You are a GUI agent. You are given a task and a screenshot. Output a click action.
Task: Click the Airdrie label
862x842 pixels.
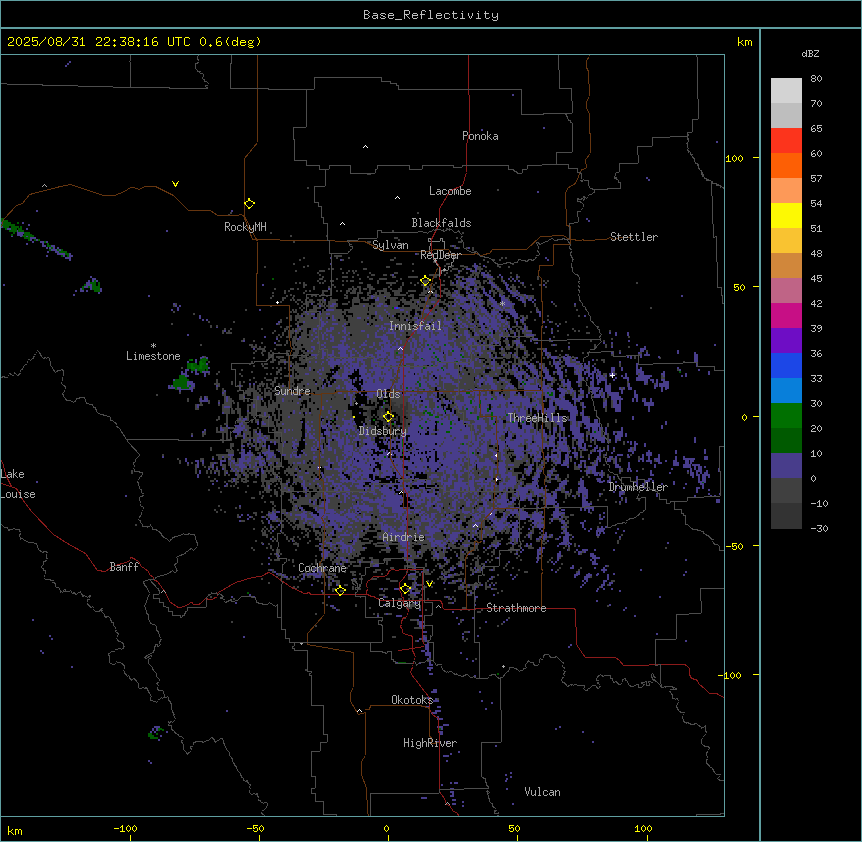click(x=404, y=537)
